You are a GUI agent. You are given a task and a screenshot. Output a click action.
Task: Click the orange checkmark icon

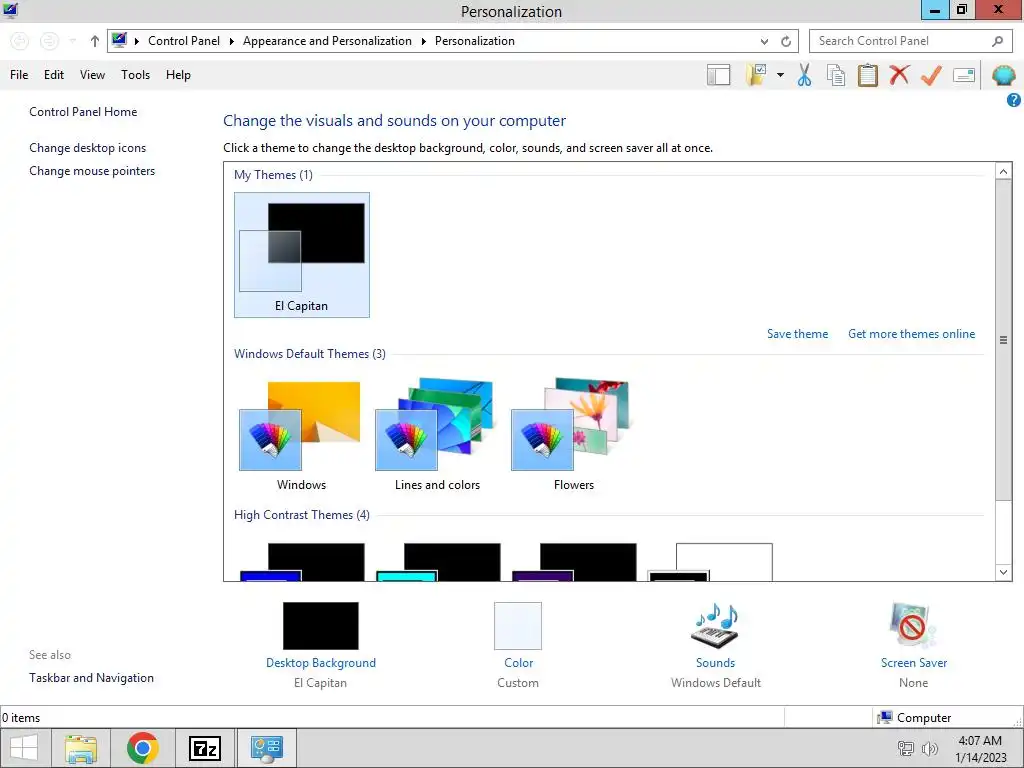[931, 75]
